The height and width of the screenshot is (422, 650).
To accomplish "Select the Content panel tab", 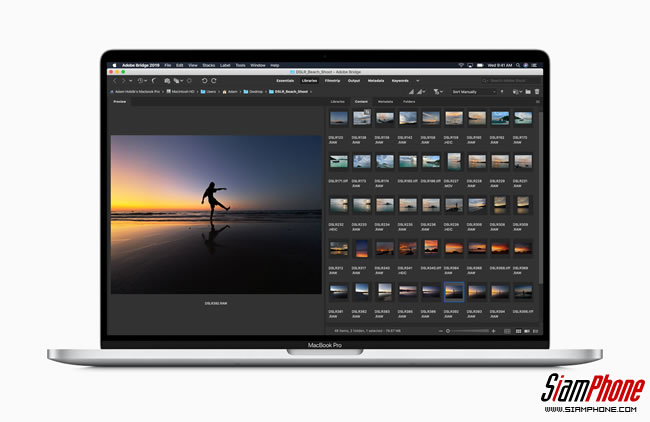I will point(361,102).
